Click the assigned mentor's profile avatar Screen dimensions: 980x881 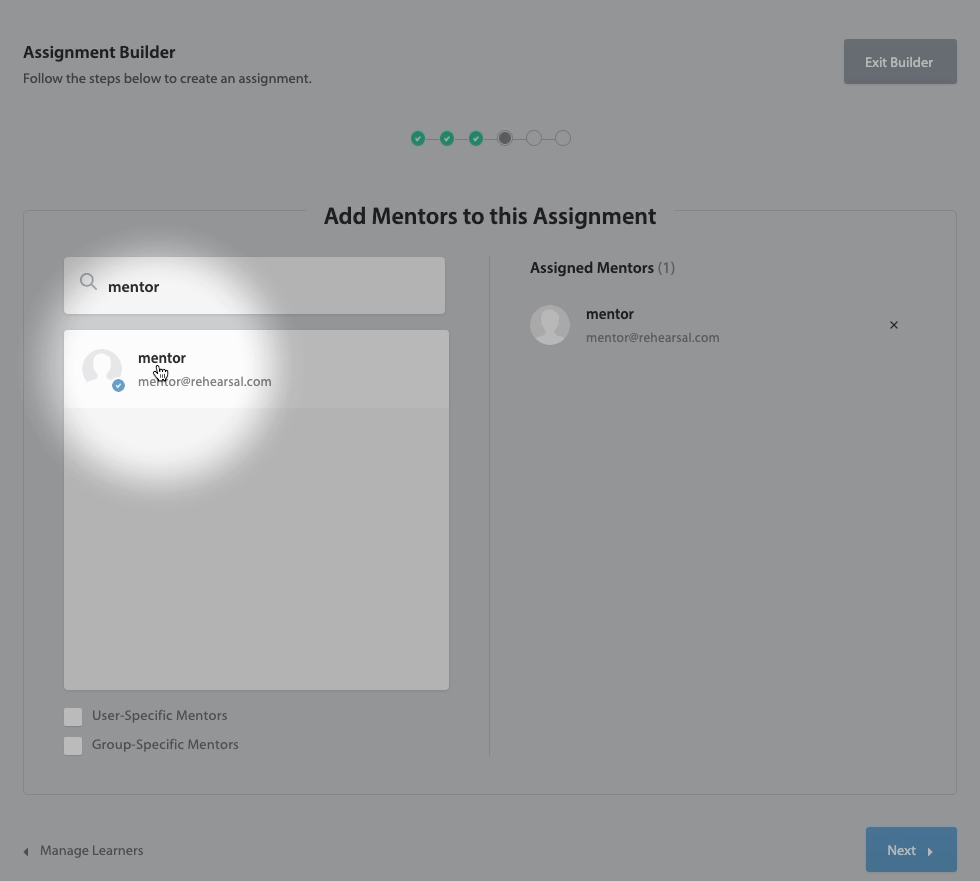tap(550, 325)
